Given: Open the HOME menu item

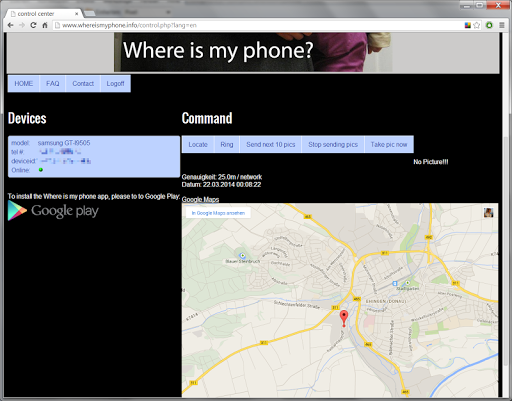Looking at the screenshot, I should point(24,84).
